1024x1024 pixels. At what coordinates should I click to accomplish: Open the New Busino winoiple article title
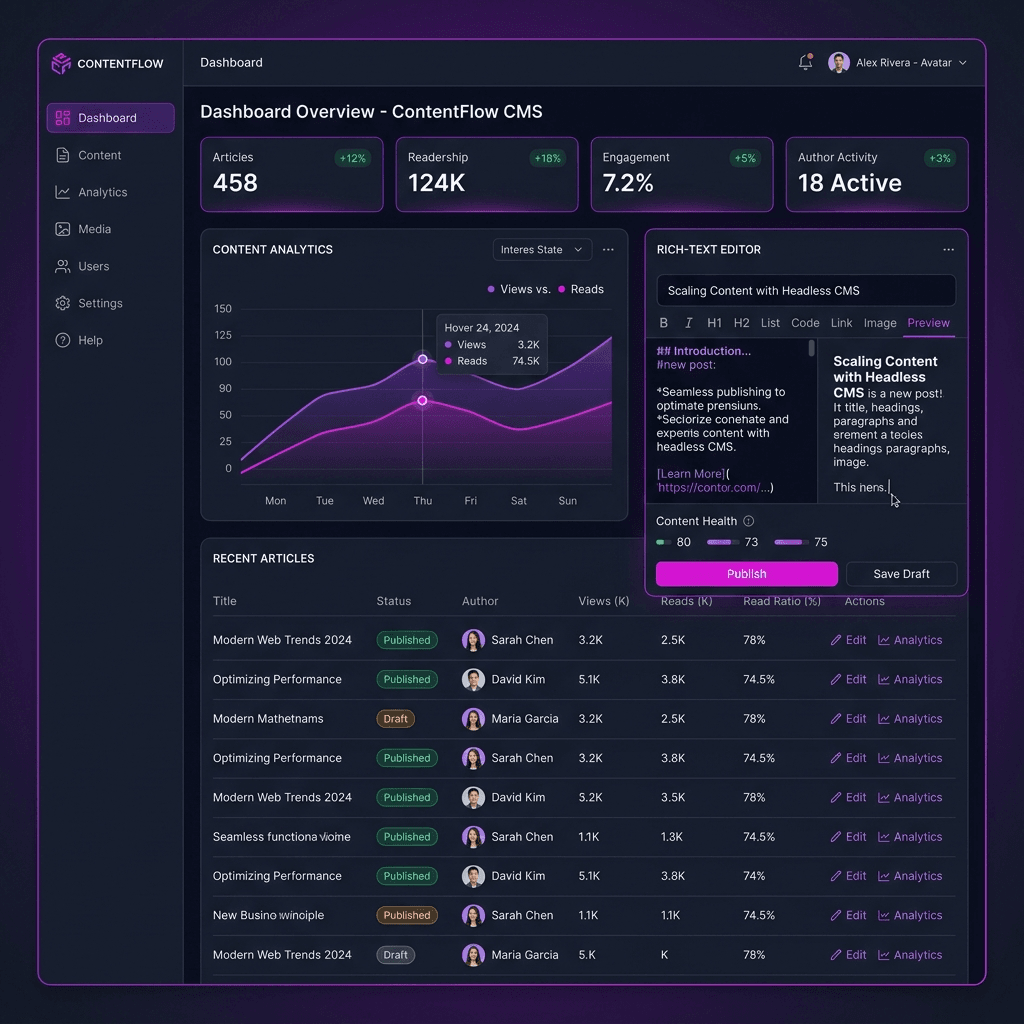coord(268,915)
